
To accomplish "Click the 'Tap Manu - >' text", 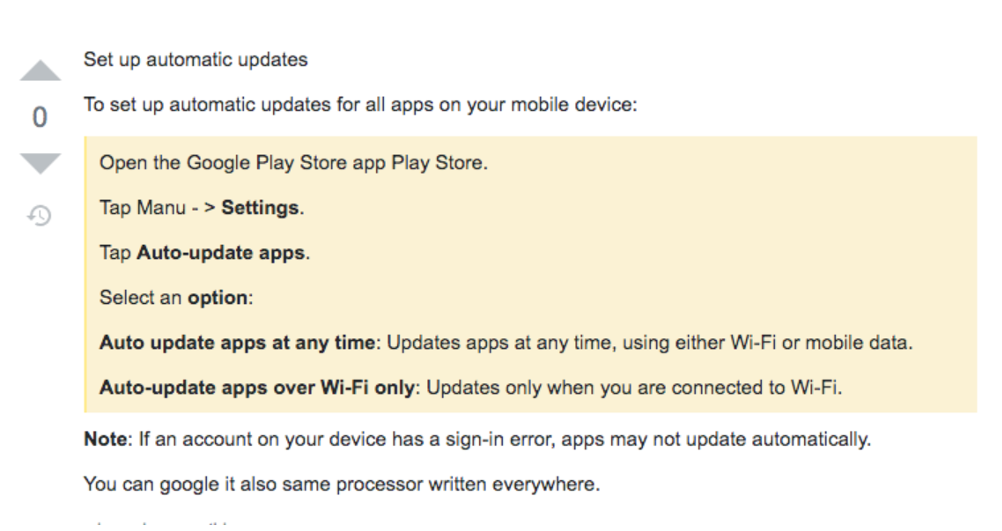I will tap(157, 208).
